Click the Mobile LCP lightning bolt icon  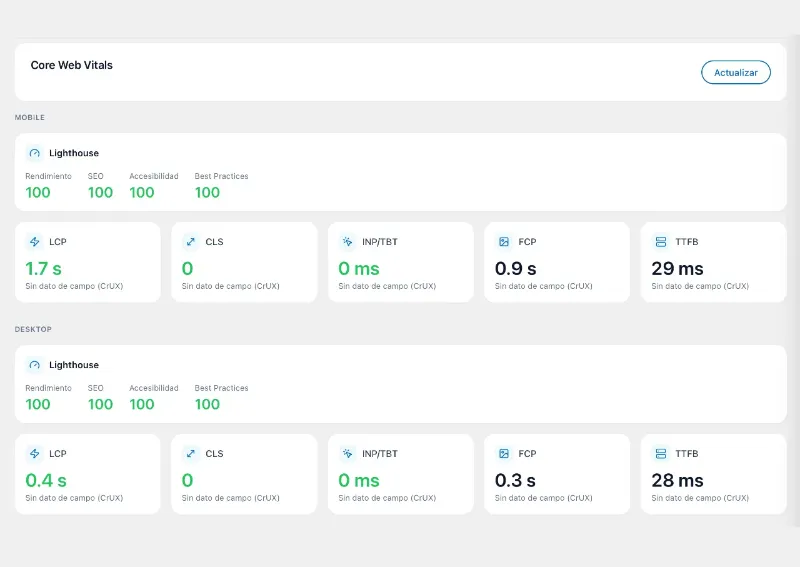pyautogui.click(x=34, y=242)
